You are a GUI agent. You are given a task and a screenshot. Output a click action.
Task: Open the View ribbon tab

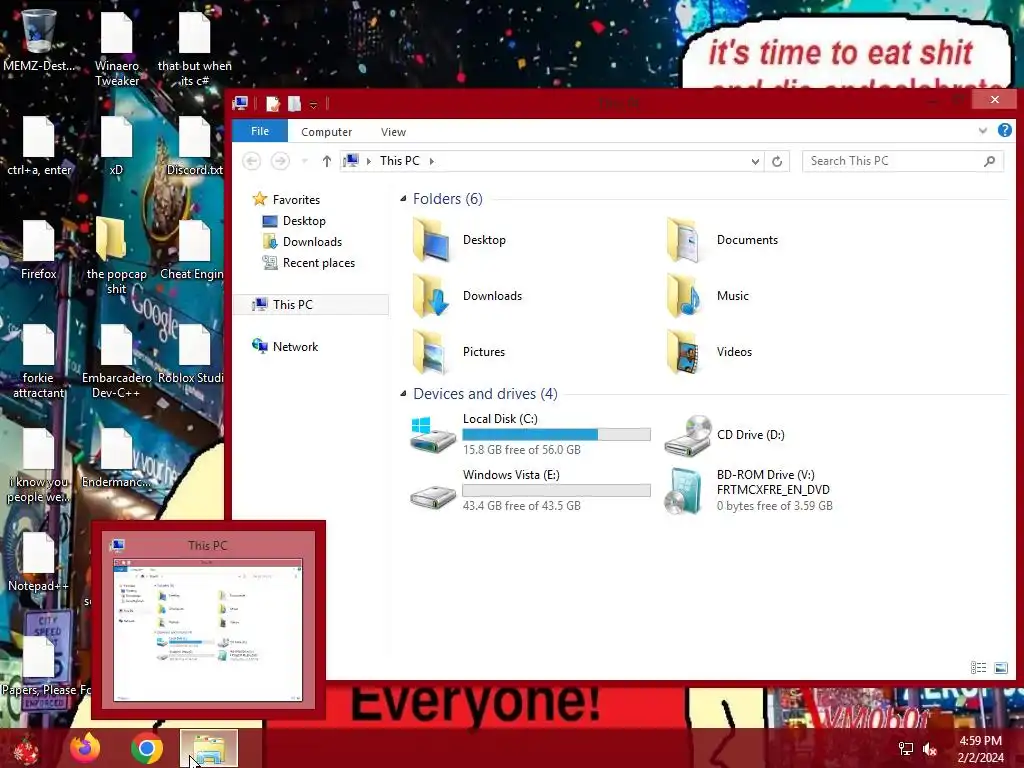coord(393,131)
